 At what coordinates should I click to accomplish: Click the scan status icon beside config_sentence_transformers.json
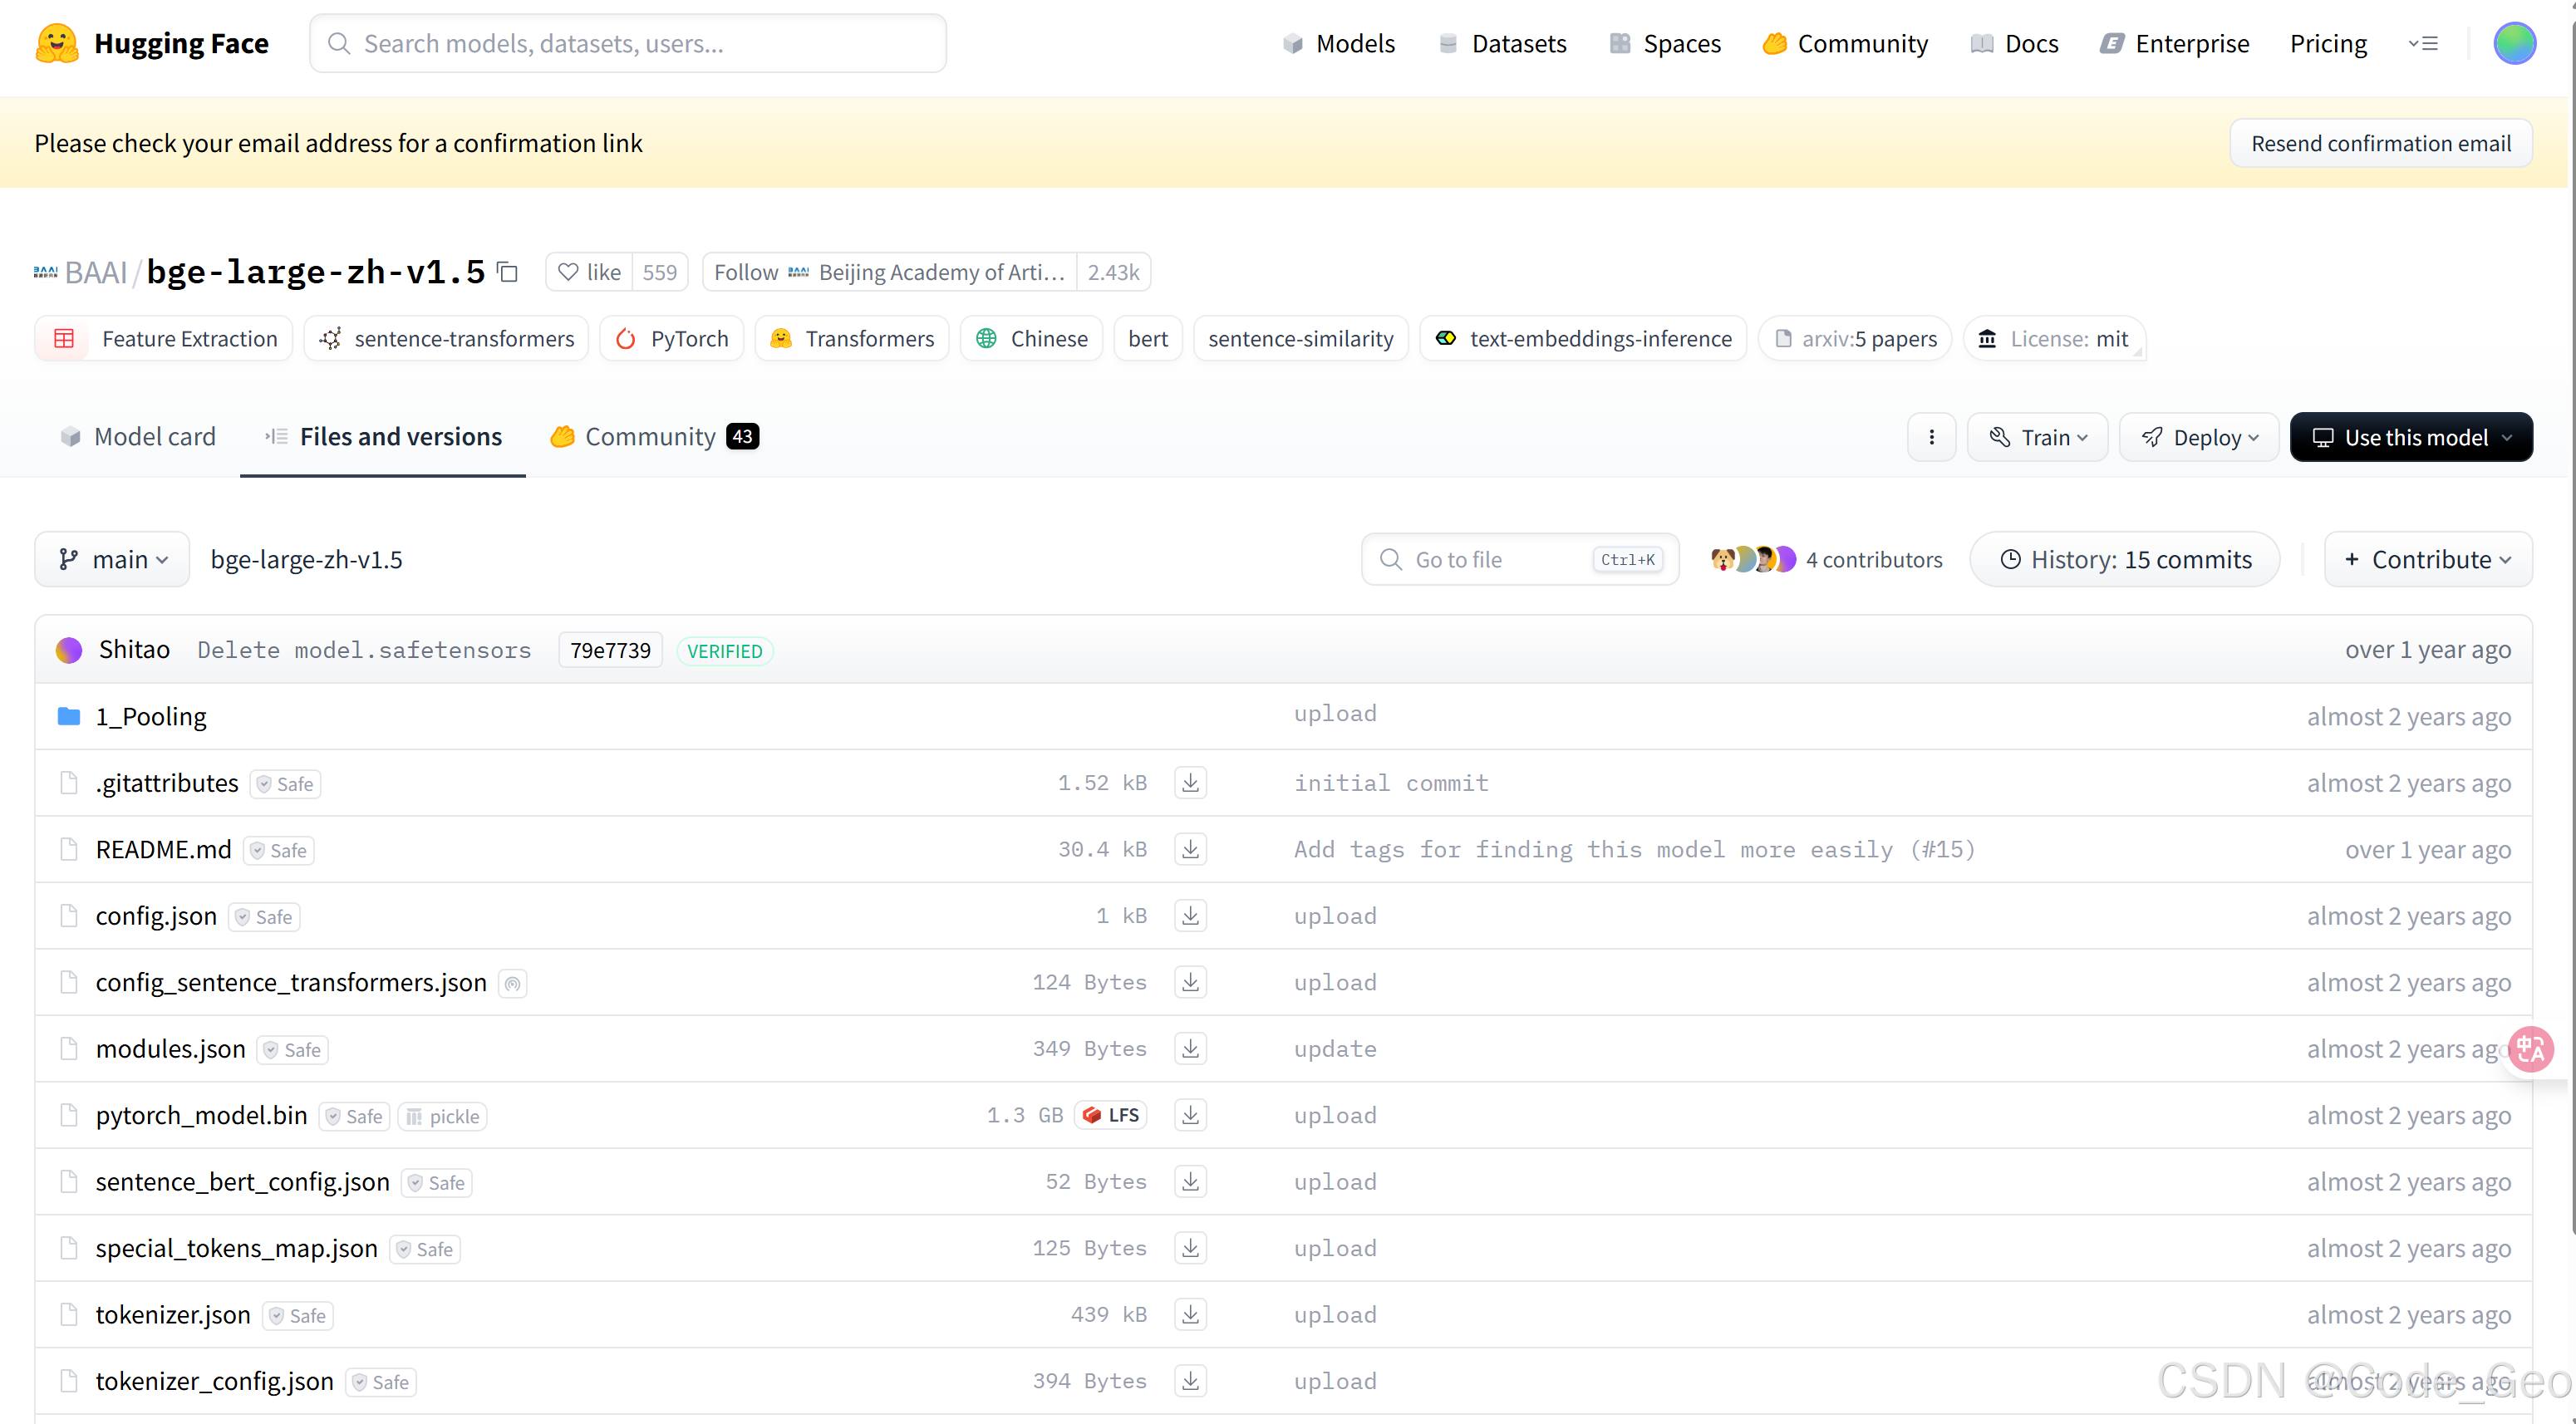(x=512, y=984)
